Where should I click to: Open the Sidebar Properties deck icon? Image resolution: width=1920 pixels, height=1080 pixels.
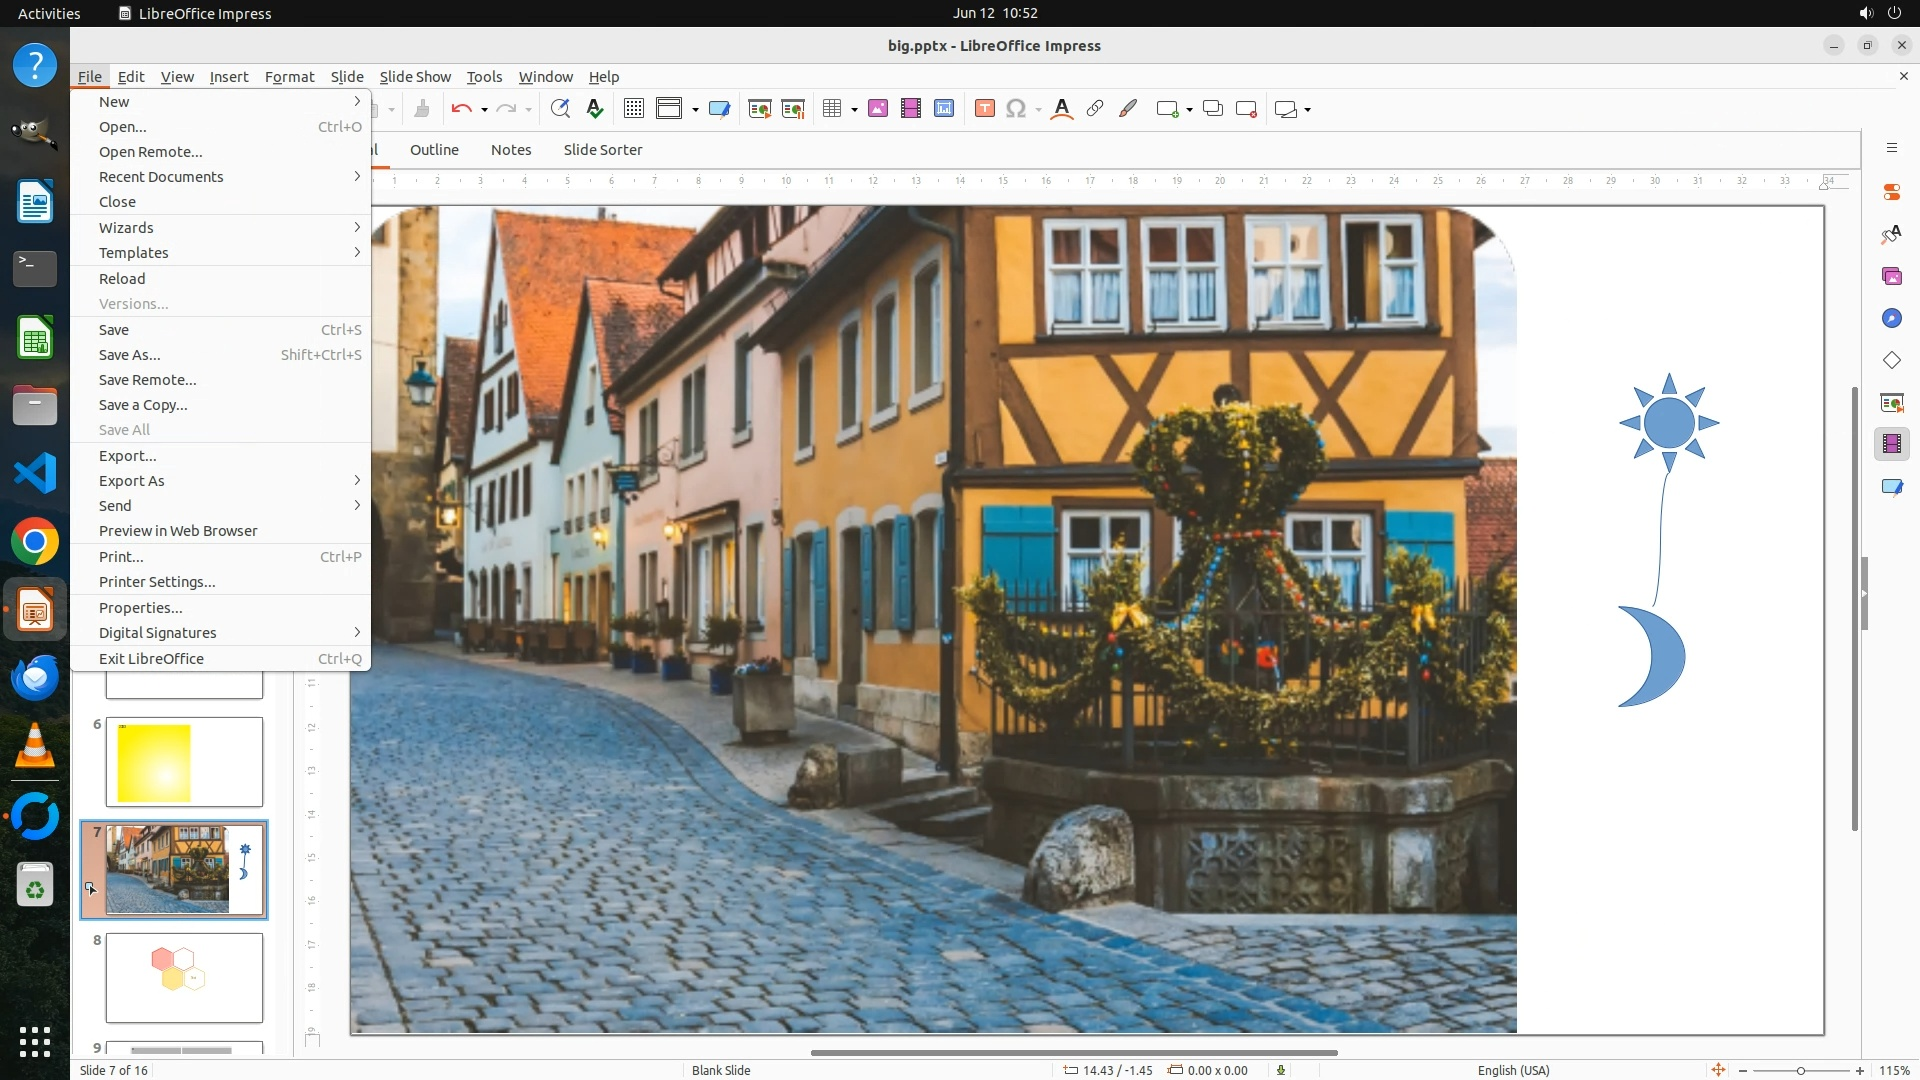pyautogui.click(x=1891, y=191)
